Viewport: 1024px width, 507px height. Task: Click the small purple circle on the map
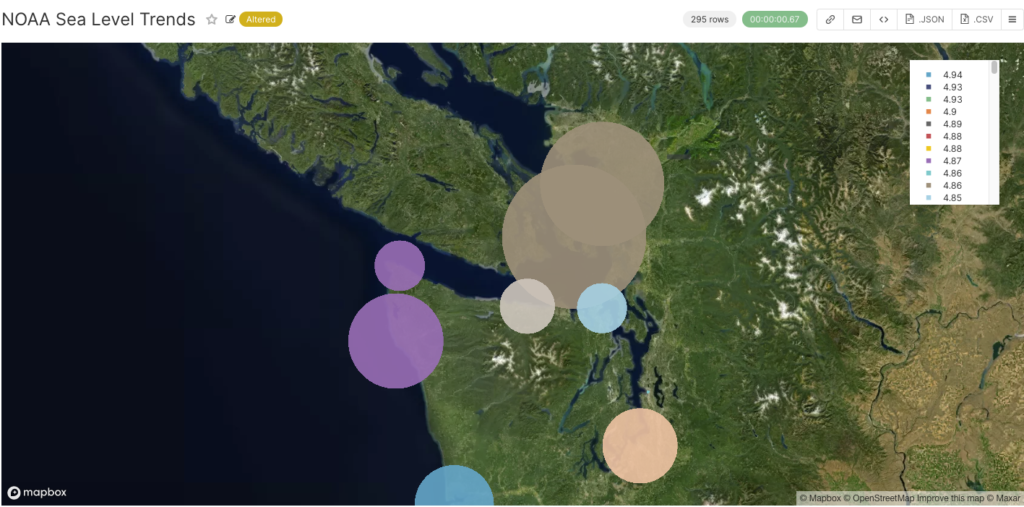(x=400, y=266)
